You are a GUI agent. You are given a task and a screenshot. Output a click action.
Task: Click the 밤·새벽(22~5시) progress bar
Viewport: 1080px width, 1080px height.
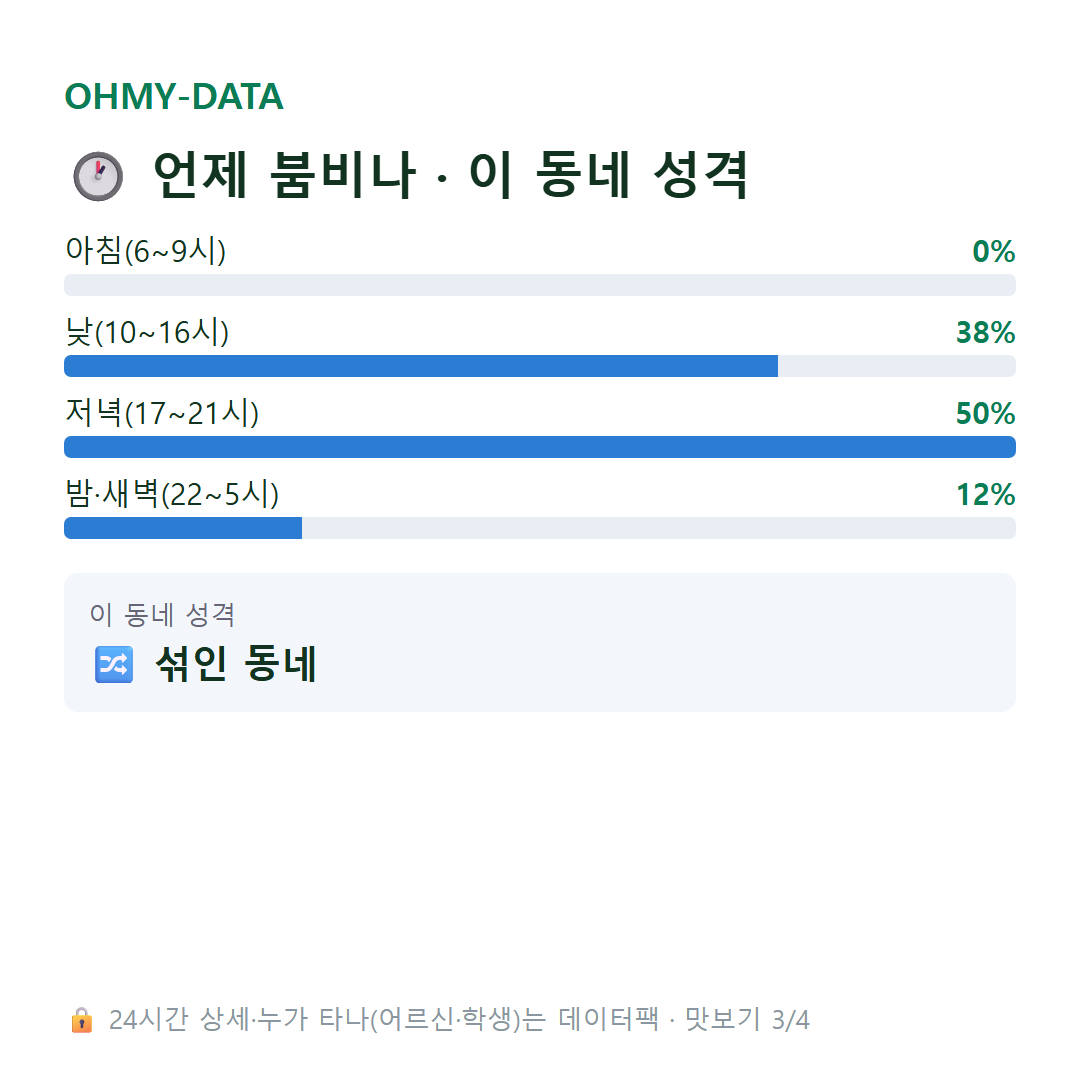540,528
